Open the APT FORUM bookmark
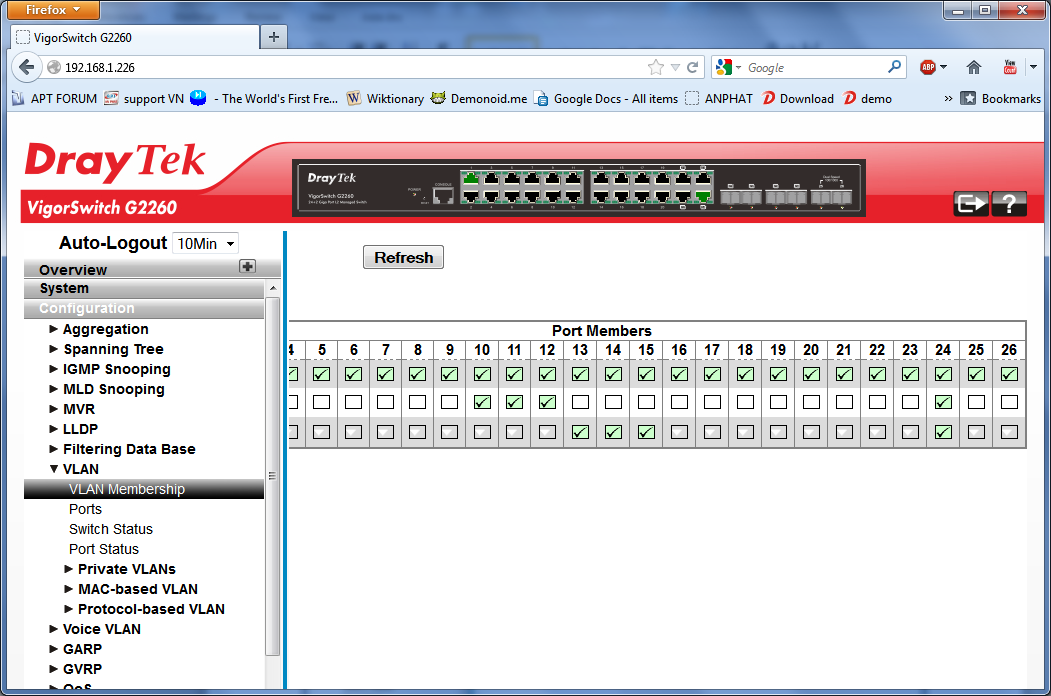The width and height of the screenshot is (1051, 696). pyautogui.click(x=54, y=99)
